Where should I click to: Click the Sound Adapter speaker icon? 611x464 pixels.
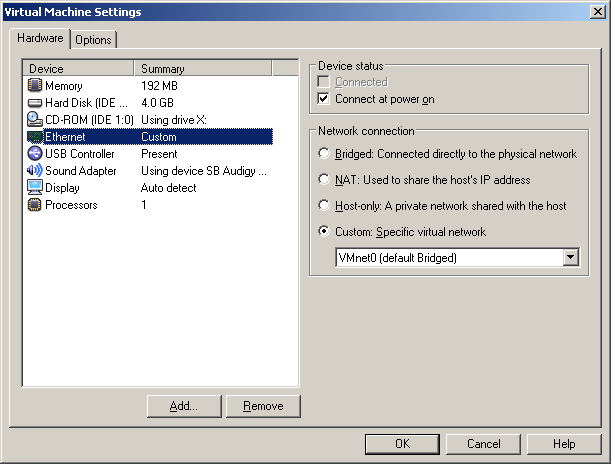pos(34,171)
